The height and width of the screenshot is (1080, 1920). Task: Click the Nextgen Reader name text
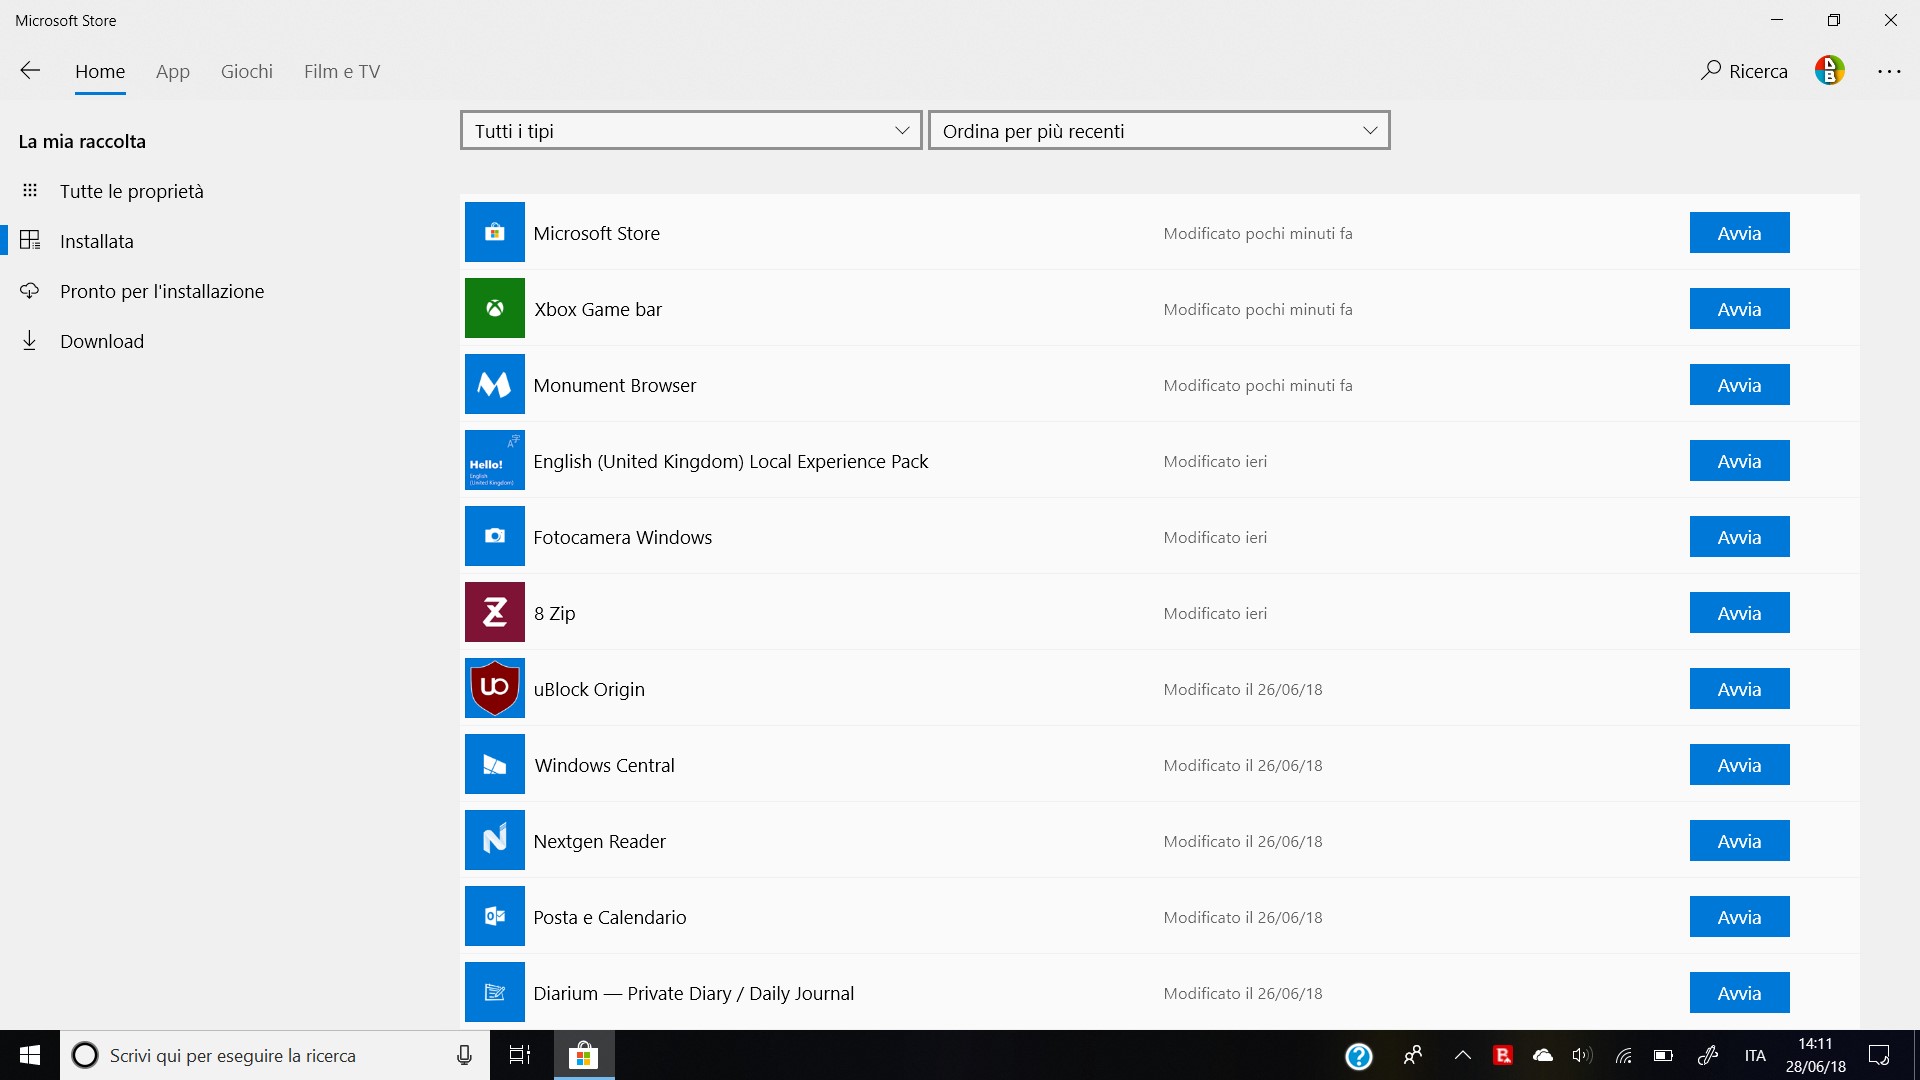[600, 841]
